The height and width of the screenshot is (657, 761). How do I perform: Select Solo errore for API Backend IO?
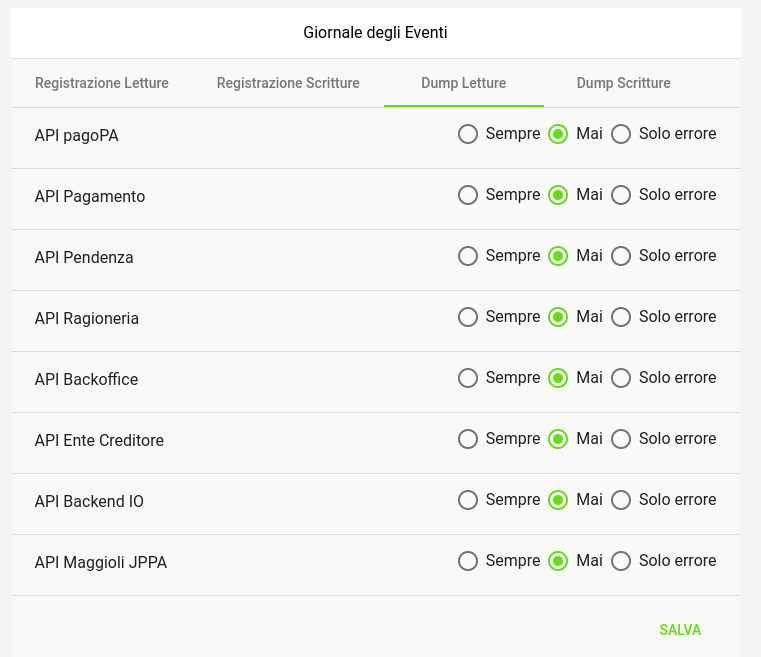(x=621, y=500)
